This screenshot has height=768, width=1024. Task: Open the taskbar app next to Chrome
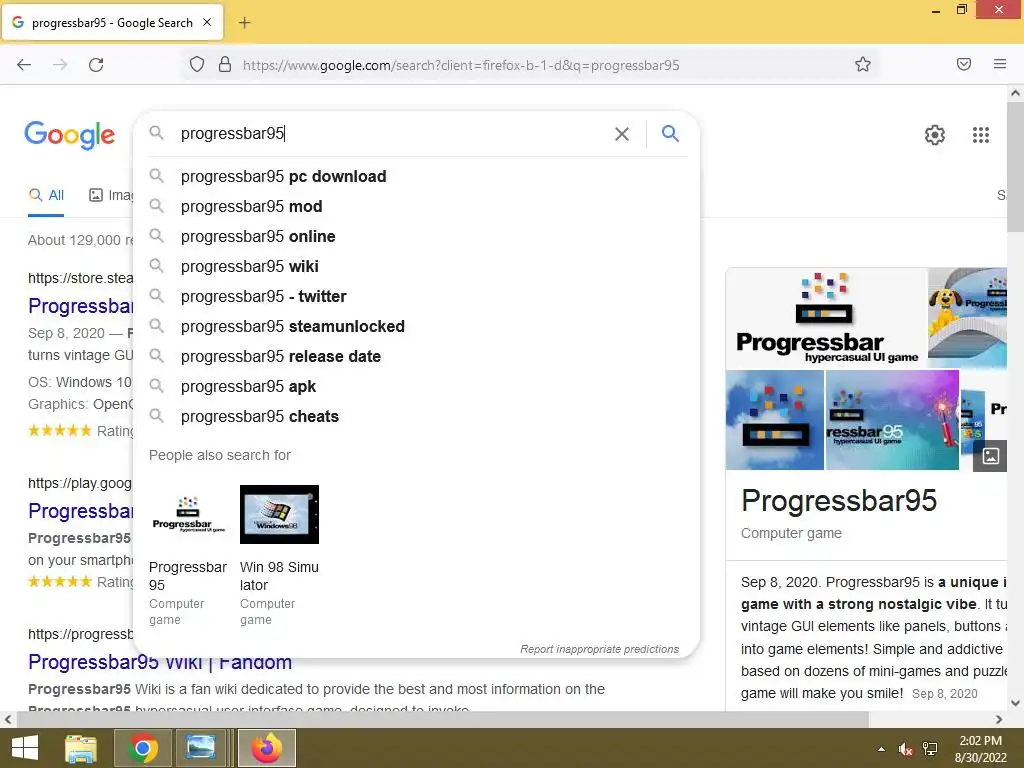click(200, 748)
